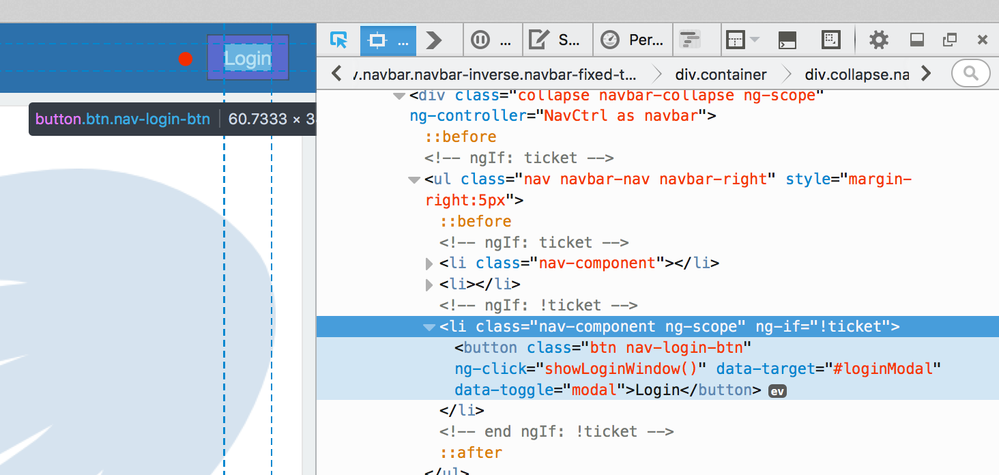Activate the element picker tool

tap(338, 40)
